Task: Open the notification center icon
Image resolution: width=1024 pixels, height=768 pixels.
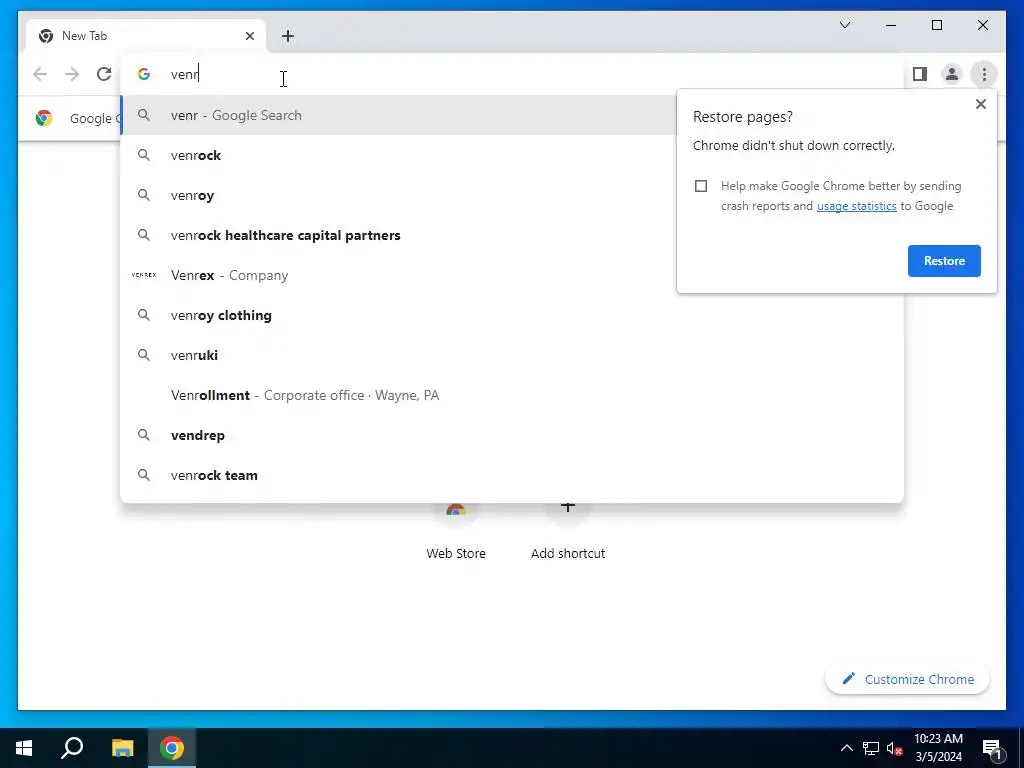Action: click(x=992, y=748)
